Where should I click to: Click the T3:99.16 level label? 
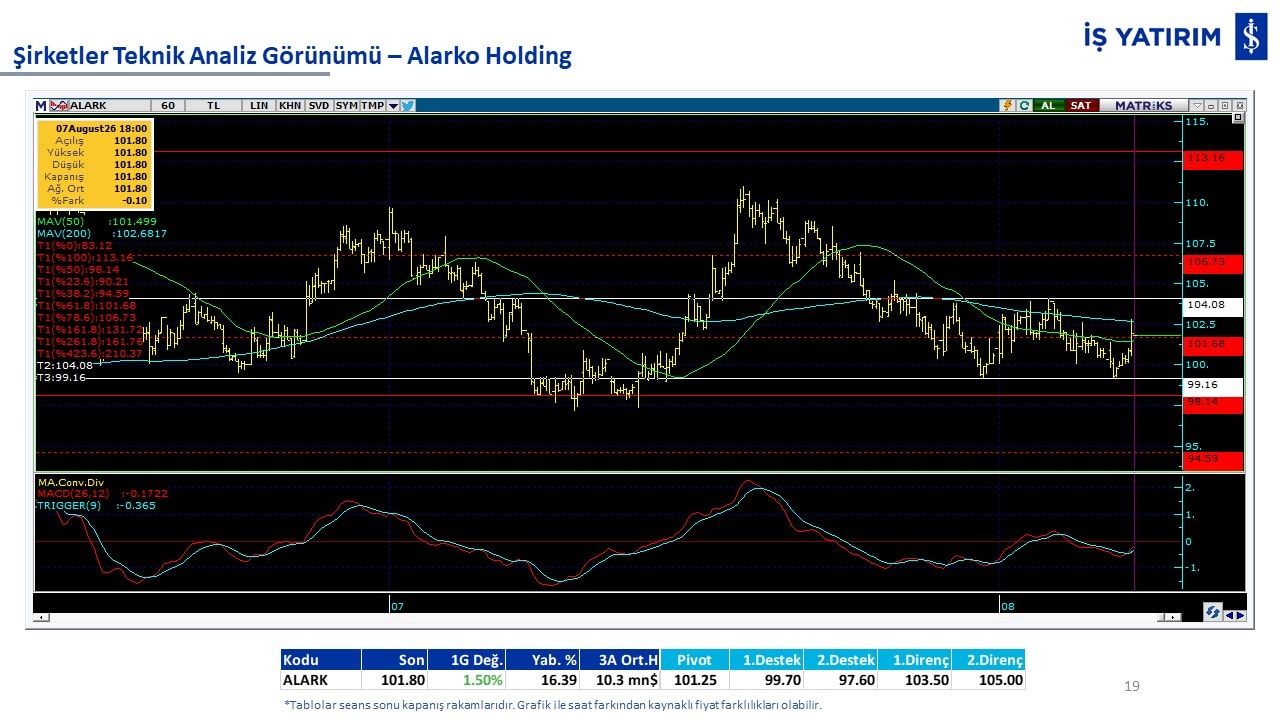click(x=62, y=378)
